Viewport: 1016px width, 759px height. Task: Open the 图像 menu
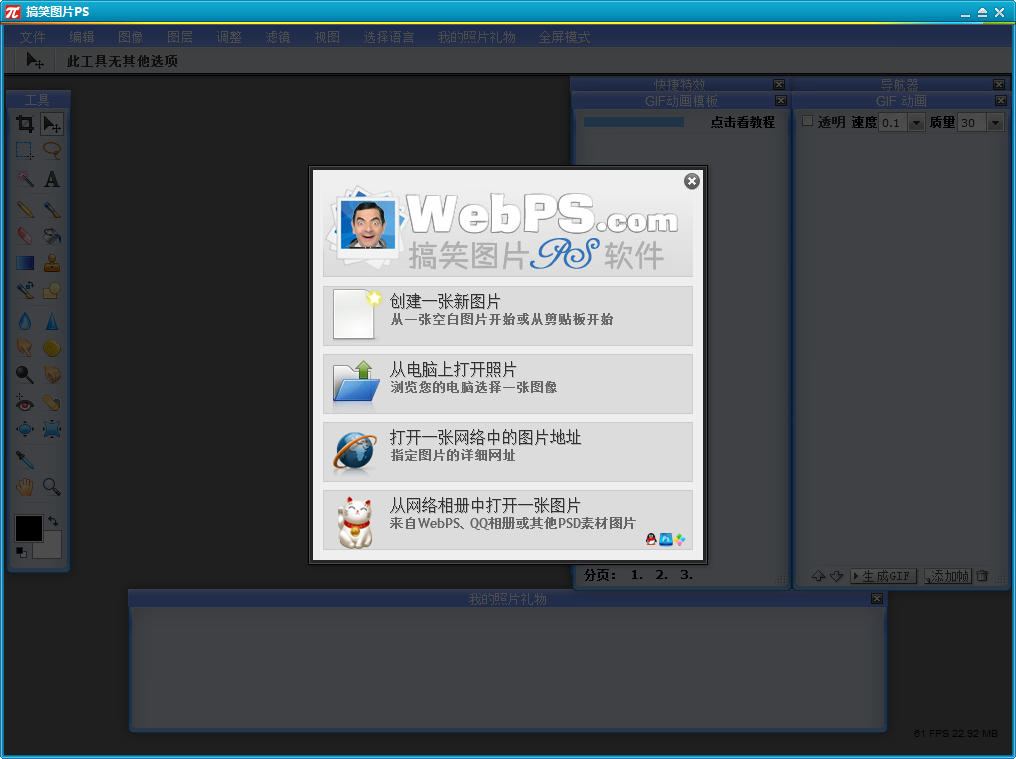[x=131, y=37]
